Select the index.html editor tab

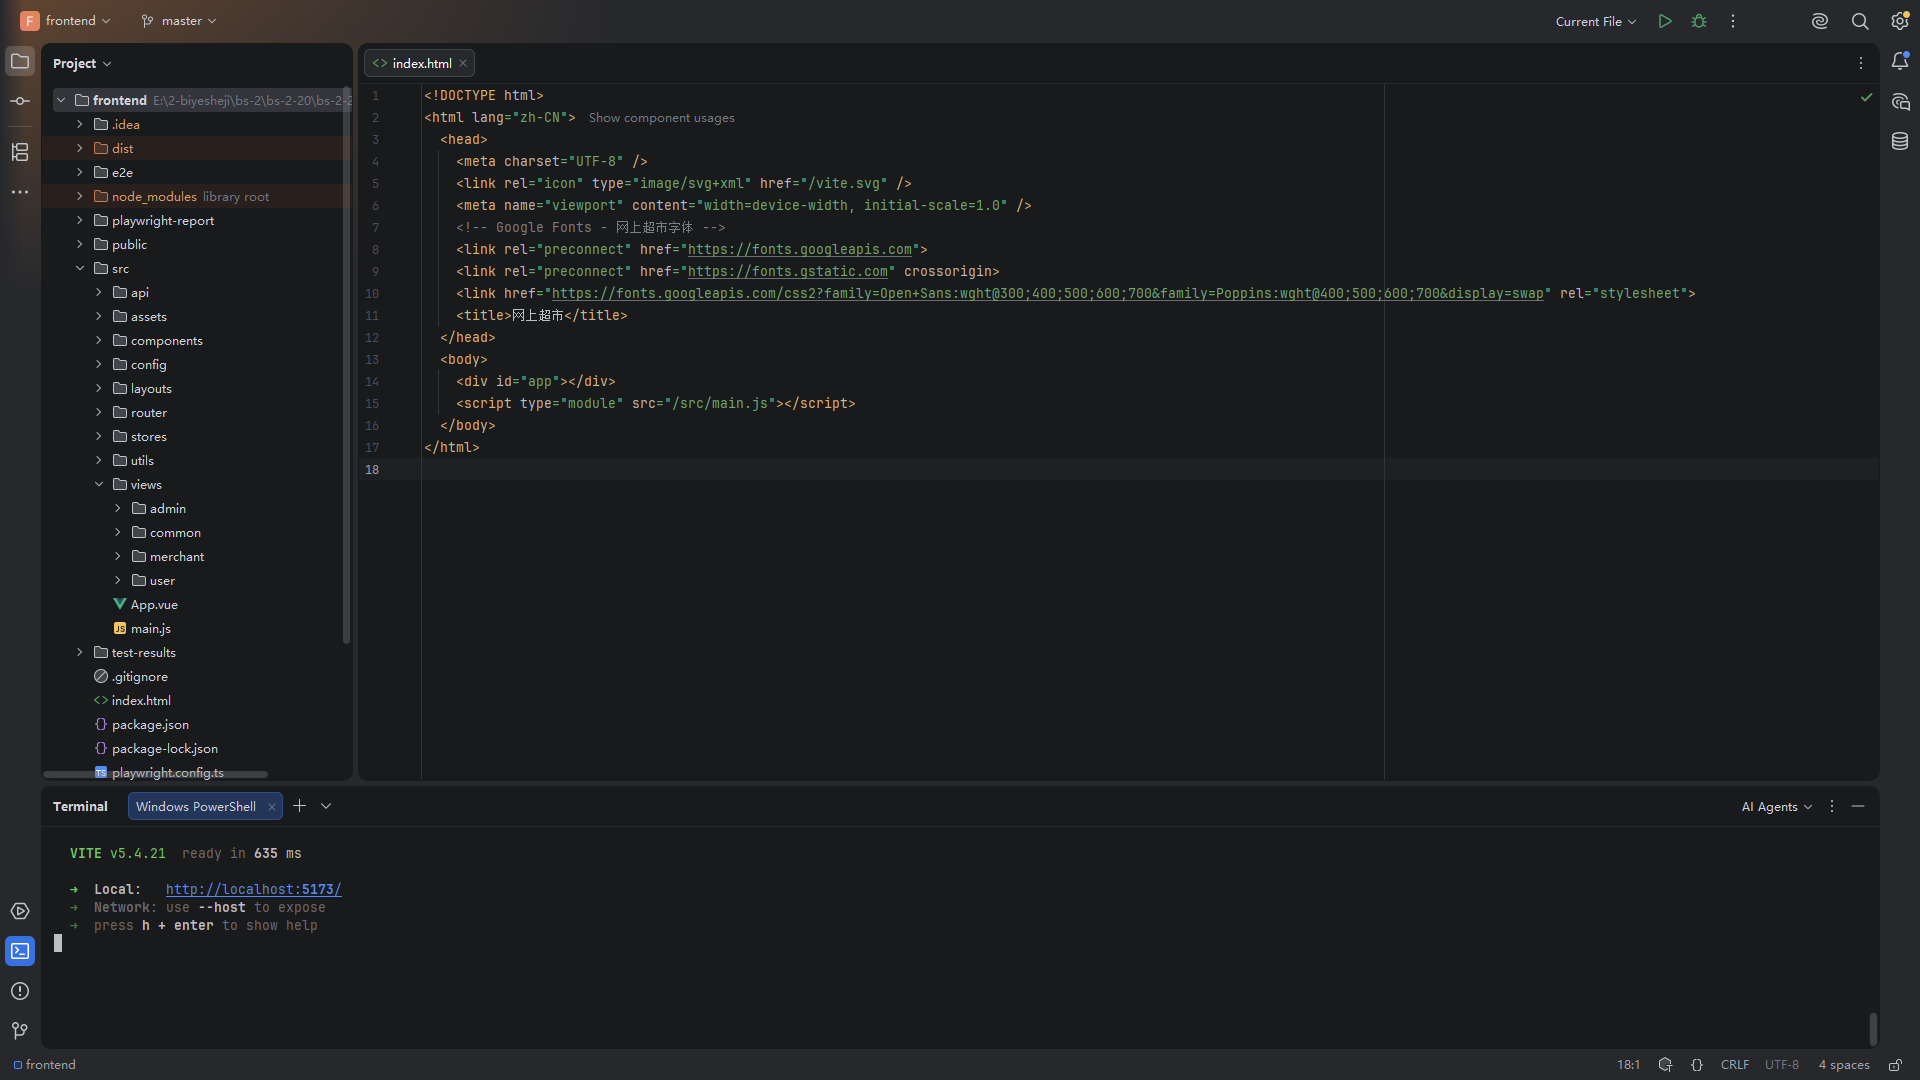coord(420,63)
